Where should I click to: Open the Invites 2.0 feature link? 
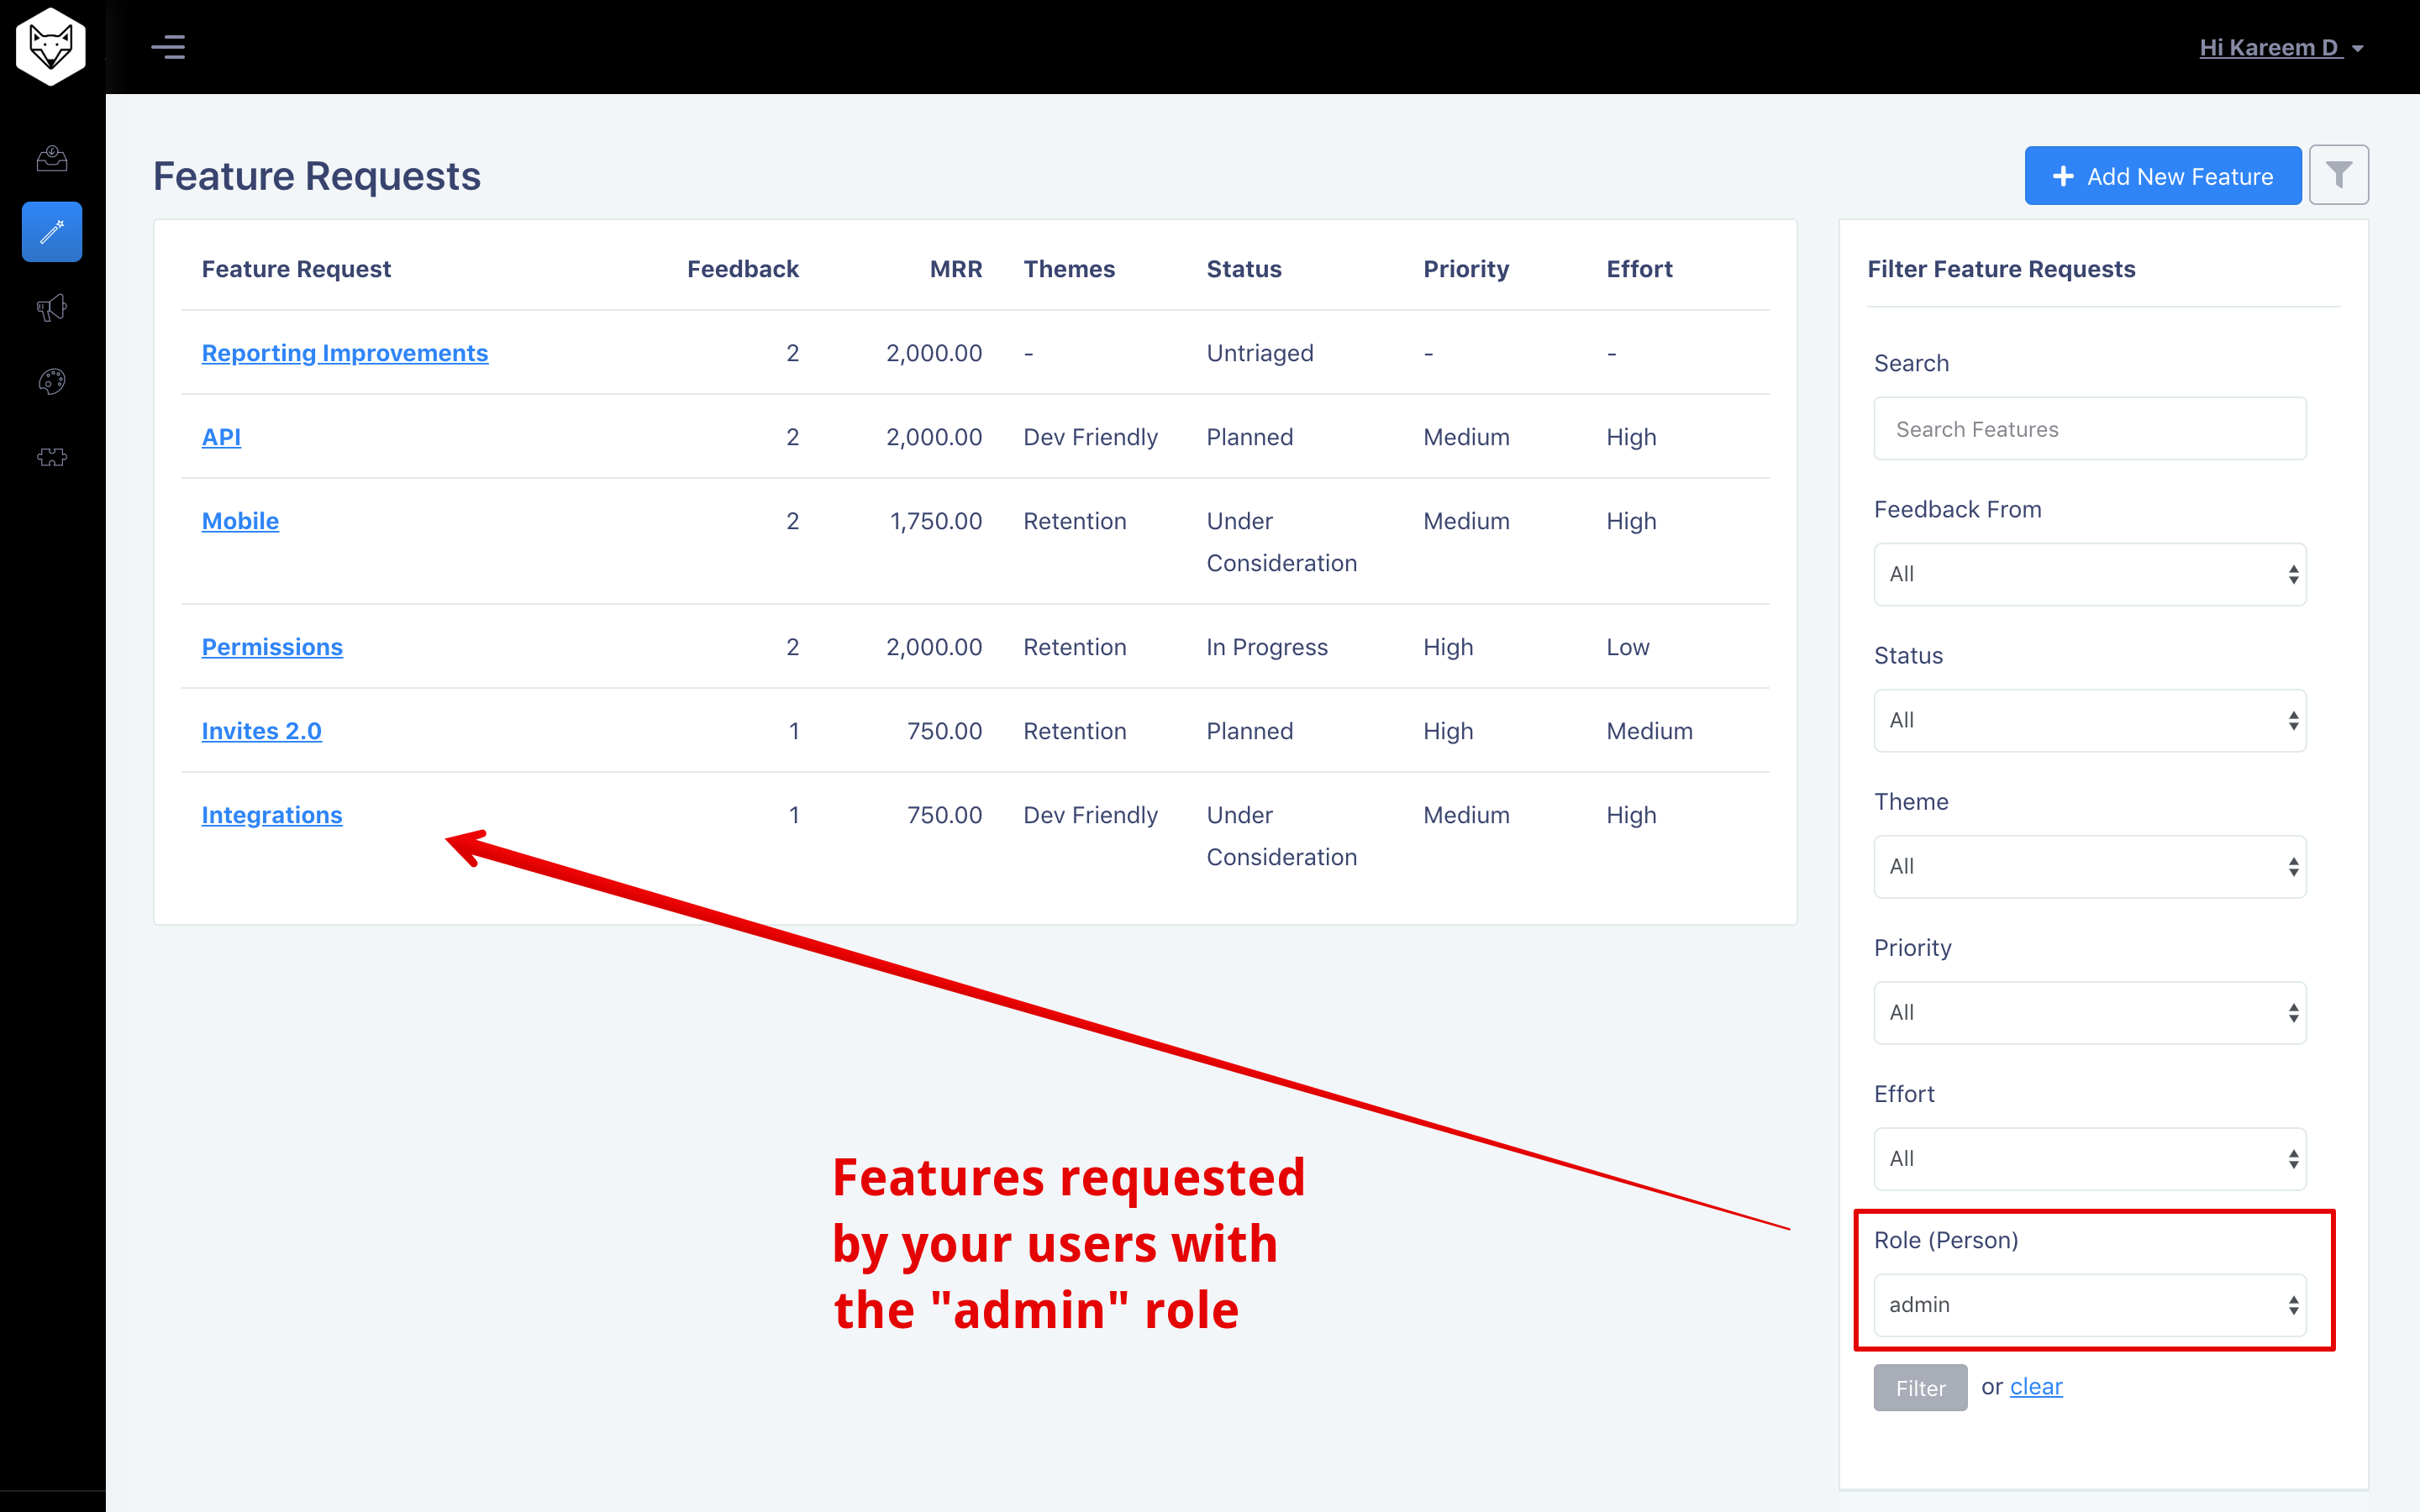[x=262, y=731]
